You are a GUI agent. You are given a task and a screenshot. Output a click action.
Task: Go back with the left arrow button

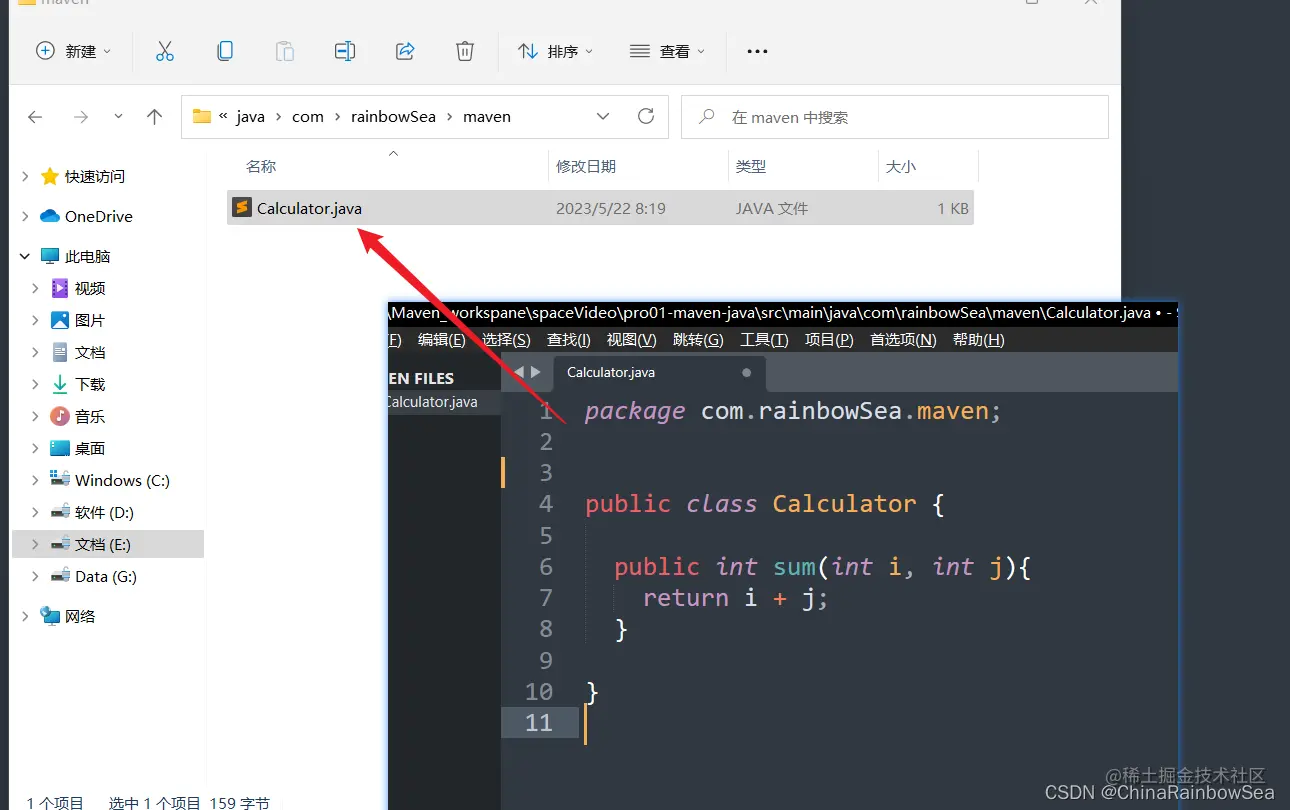click(x=35, y=117)
